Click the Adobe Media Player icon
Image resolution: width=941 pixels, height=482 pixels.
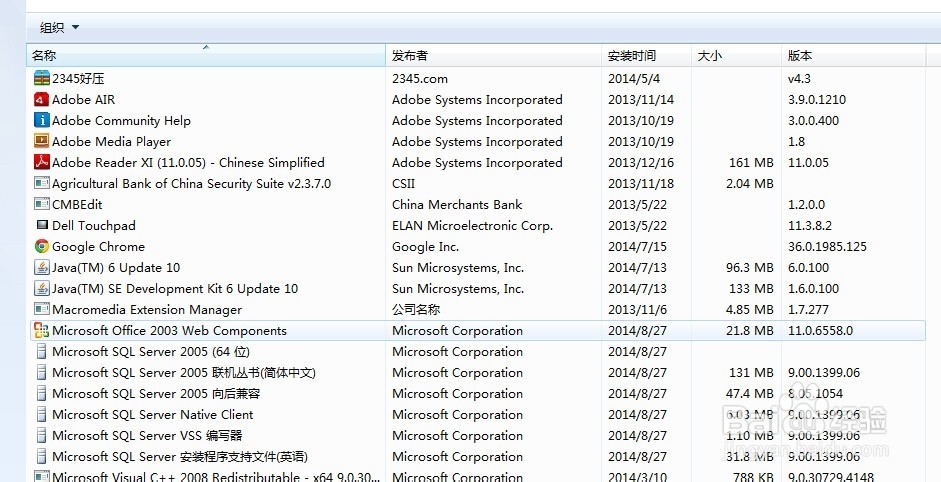42,142
